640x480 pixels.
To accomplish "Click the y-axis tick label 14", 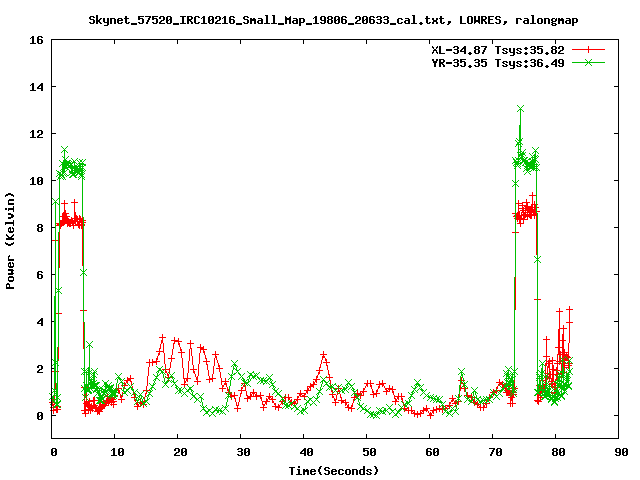I will pos(36,87).
